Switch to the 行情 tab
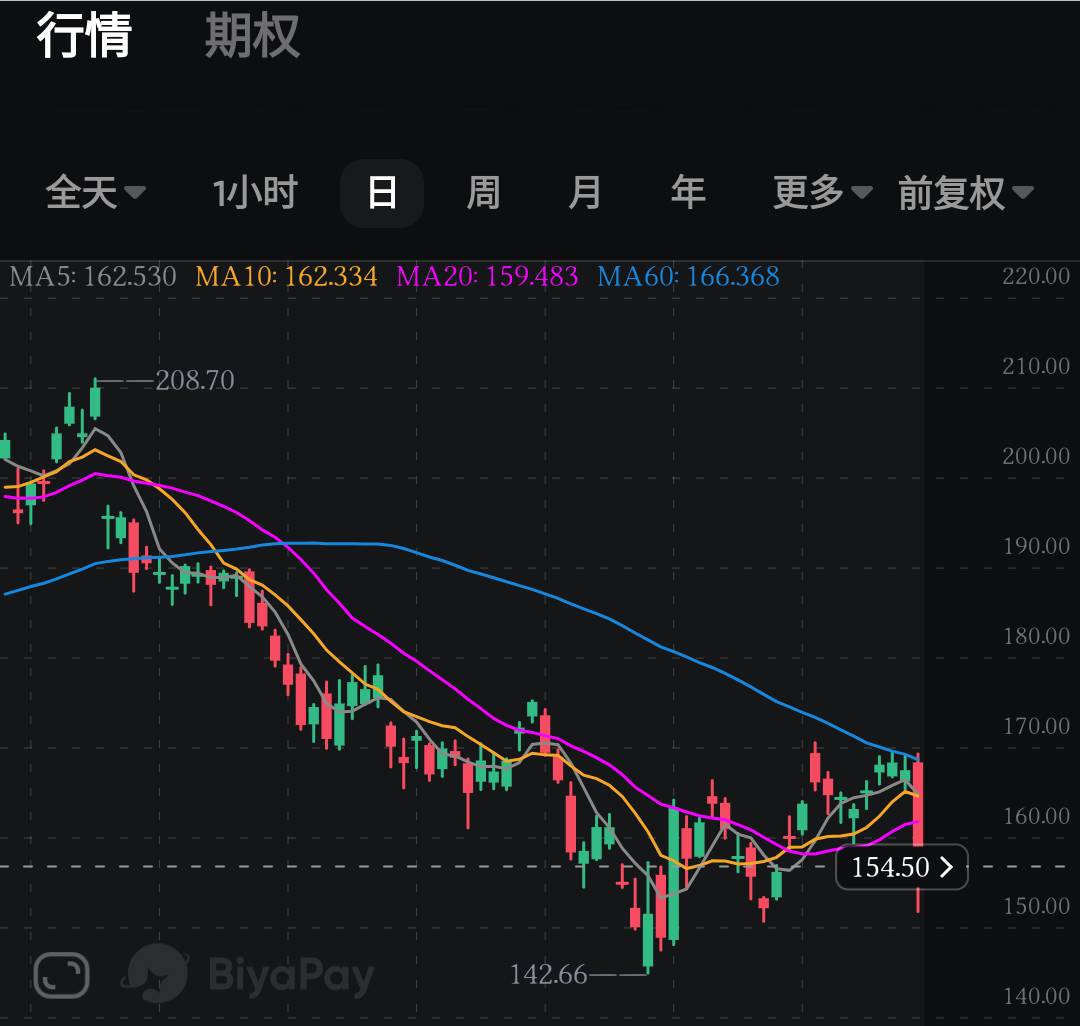 [x=84, y=35]
